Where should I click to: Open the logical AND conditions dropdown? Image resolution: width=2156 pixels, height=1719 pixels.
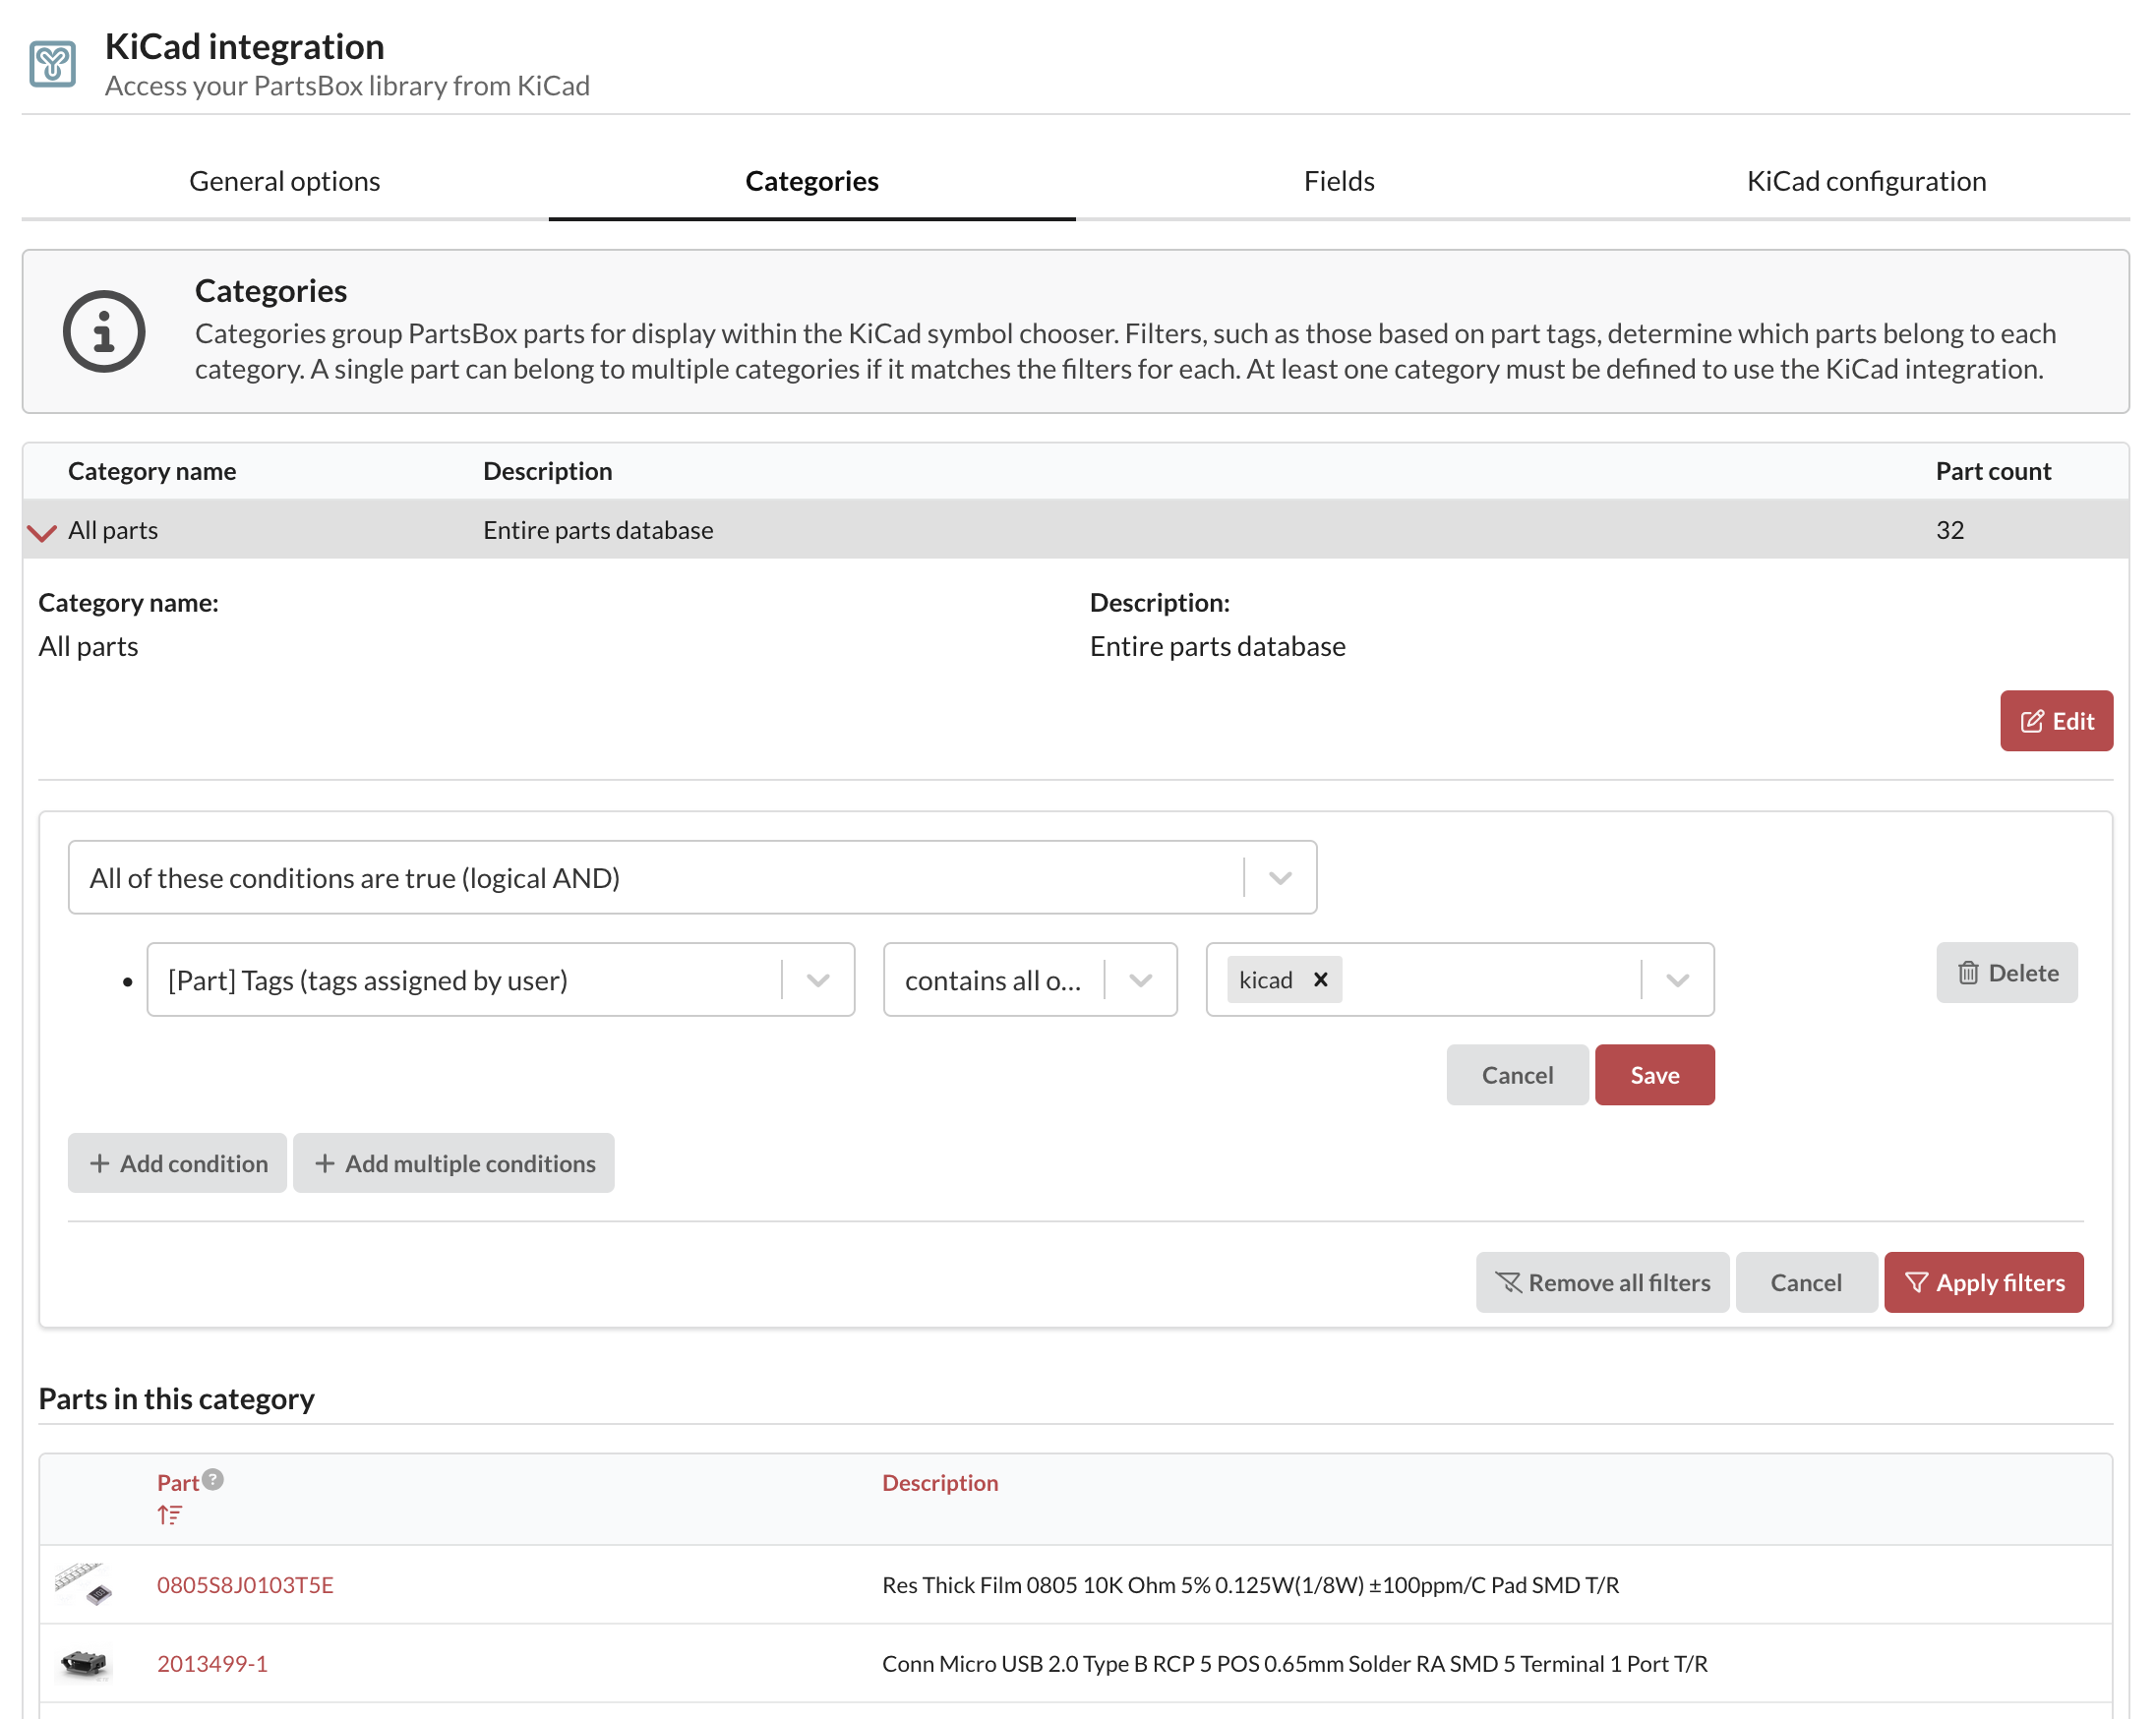(x=692, y=878)
